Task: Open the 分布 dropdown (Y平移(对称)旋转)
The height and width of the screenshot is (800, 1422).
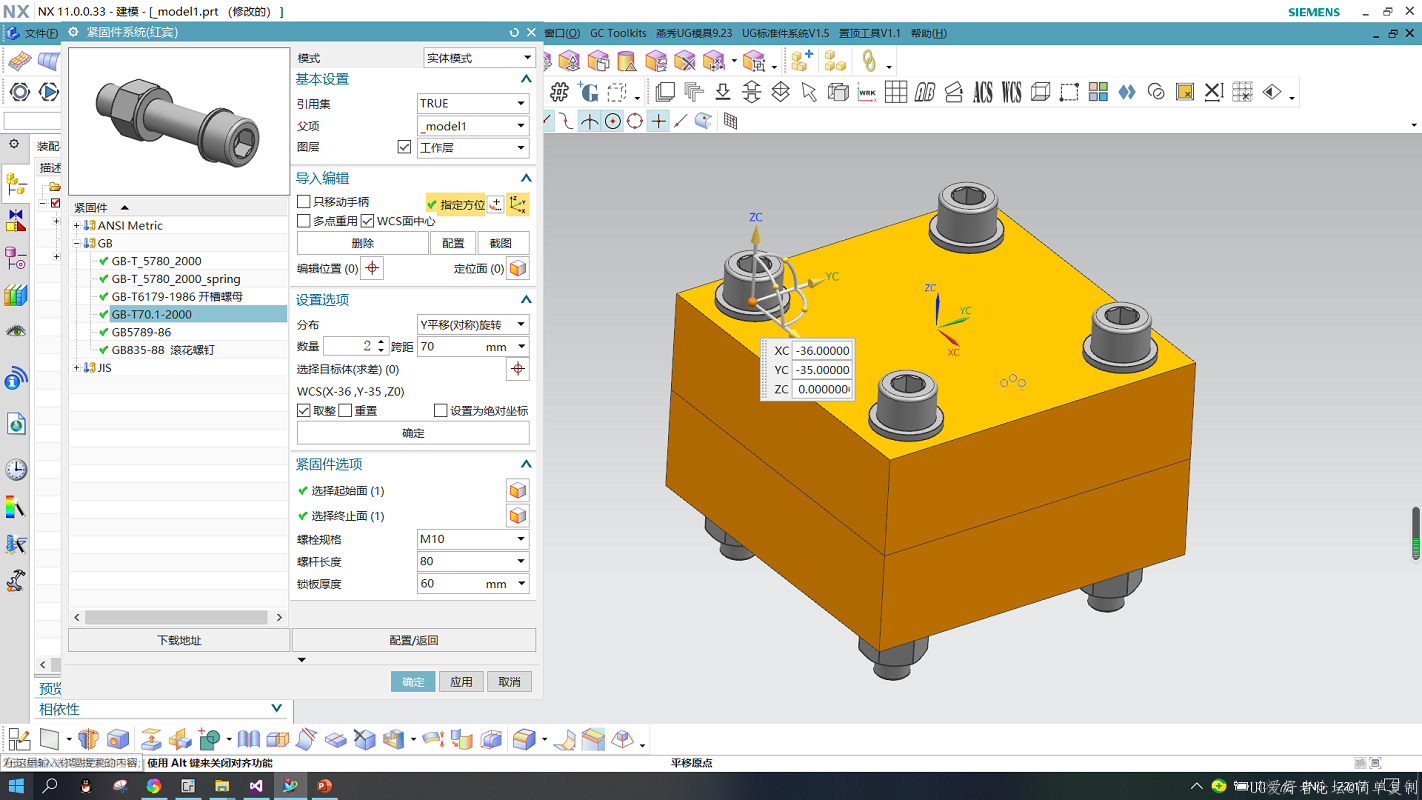Action: coord(473,324)
